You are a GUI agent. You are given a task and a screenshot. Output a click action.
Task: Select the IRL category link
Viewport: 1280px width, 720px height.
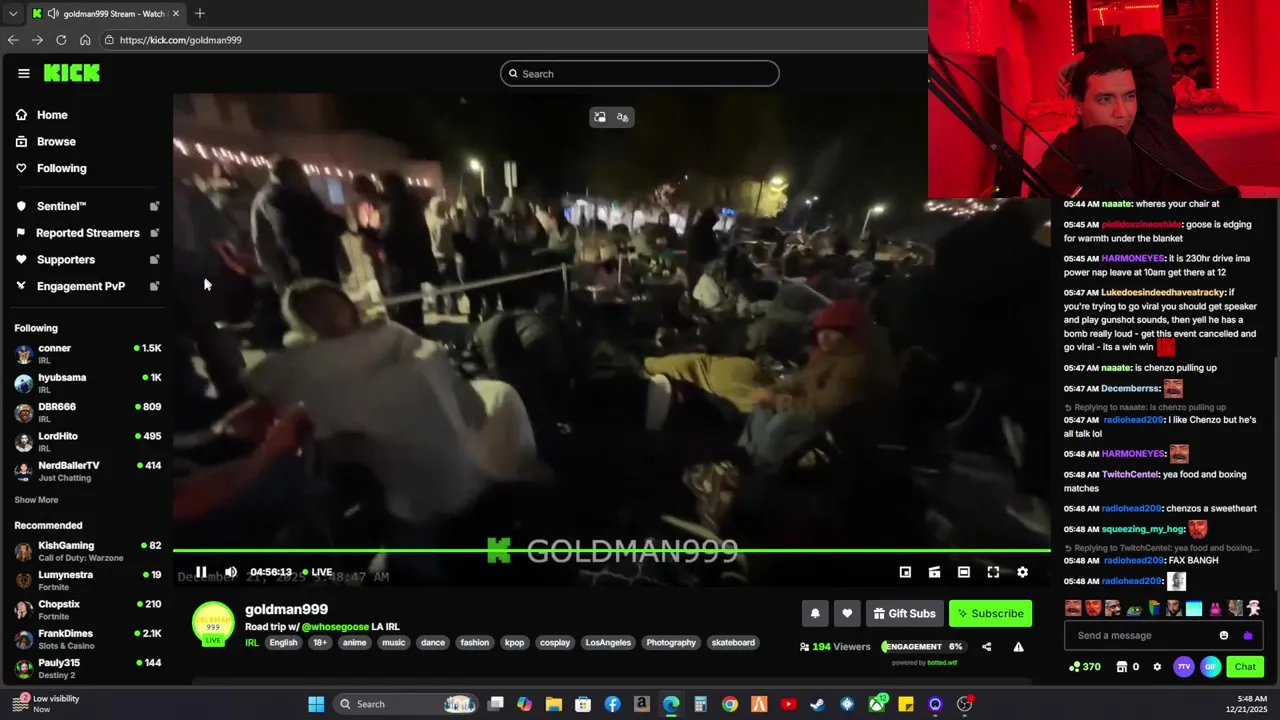[x=252, y=642]
